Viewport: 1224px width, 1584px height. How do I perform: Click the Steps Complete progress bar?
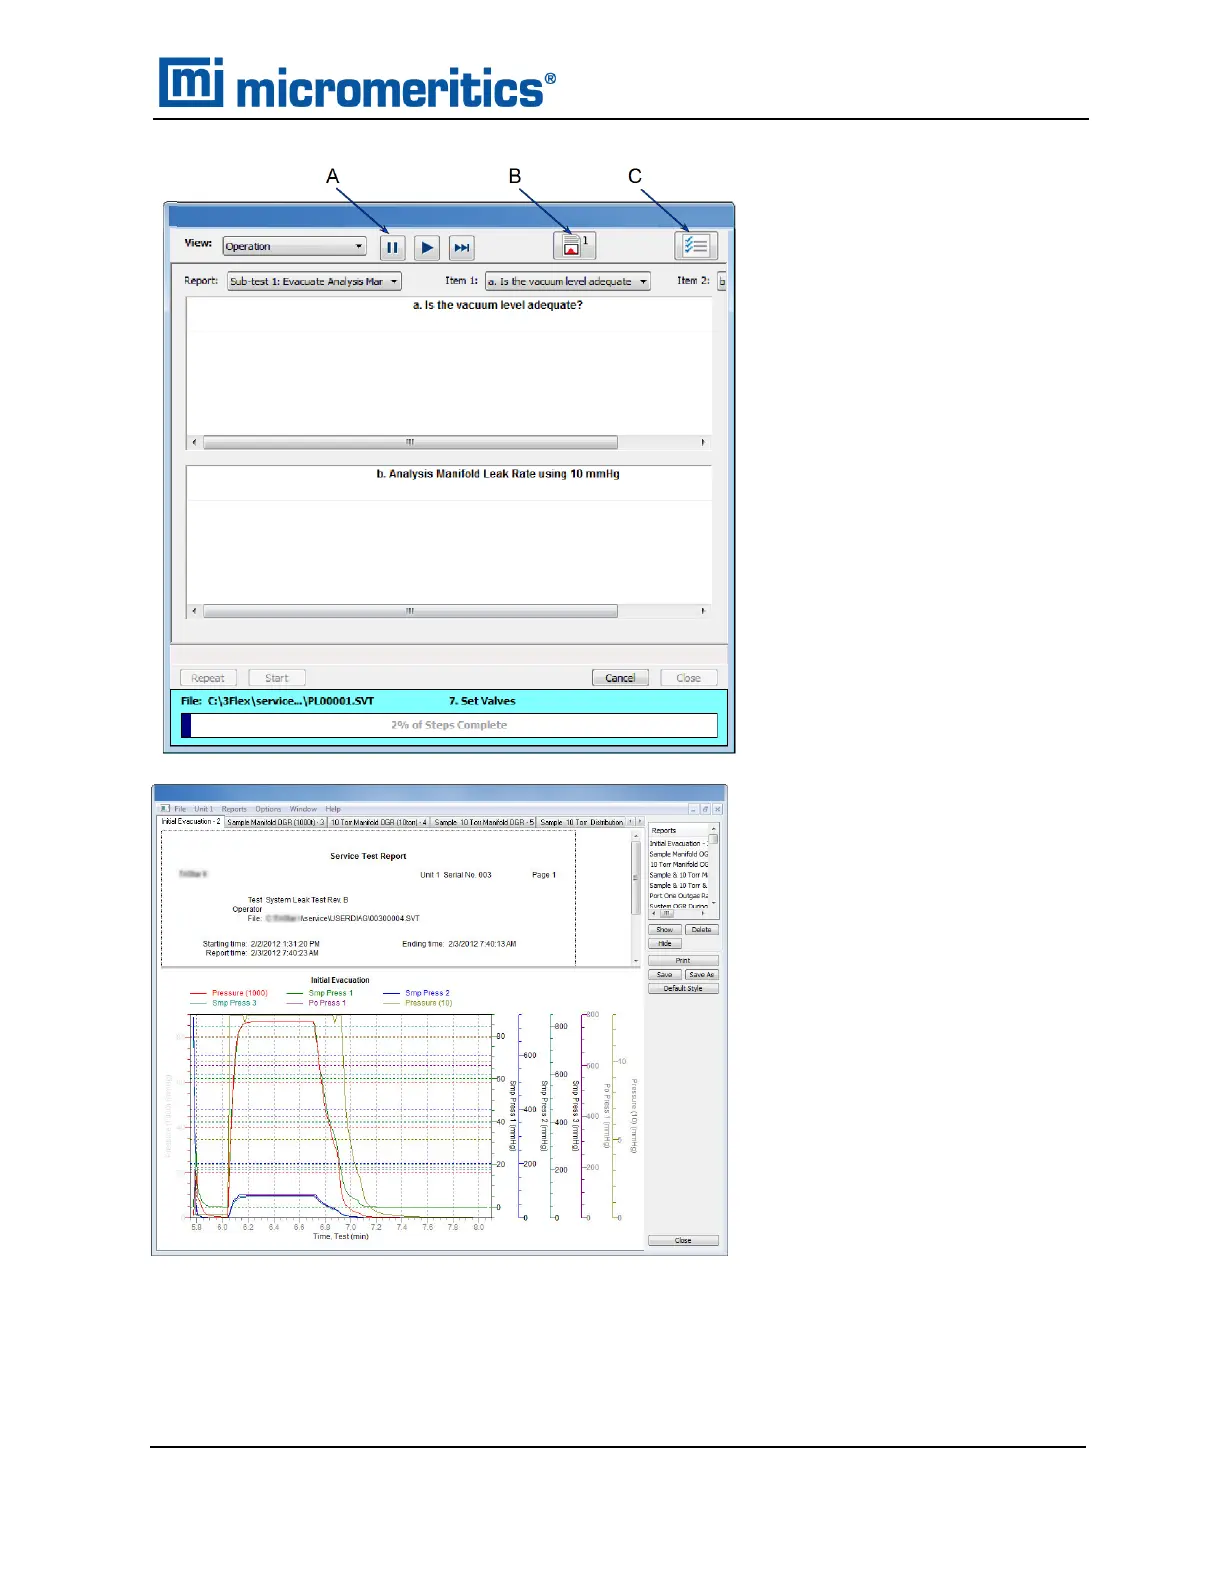[449, 725]
